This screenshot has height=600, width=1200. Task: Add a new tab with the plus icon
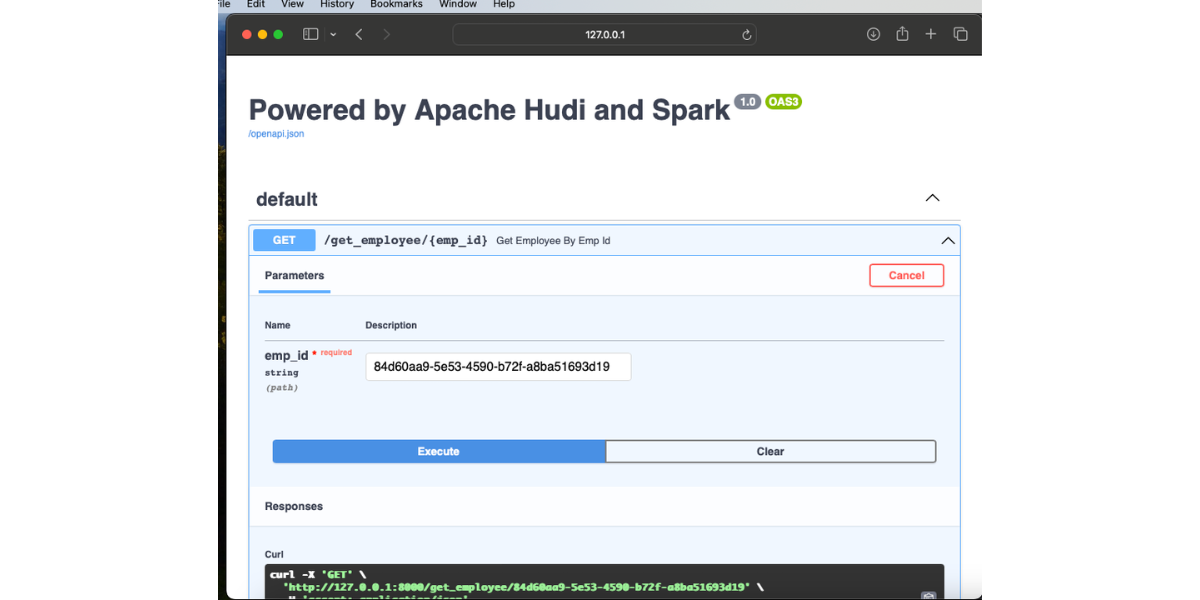[931, 34]
